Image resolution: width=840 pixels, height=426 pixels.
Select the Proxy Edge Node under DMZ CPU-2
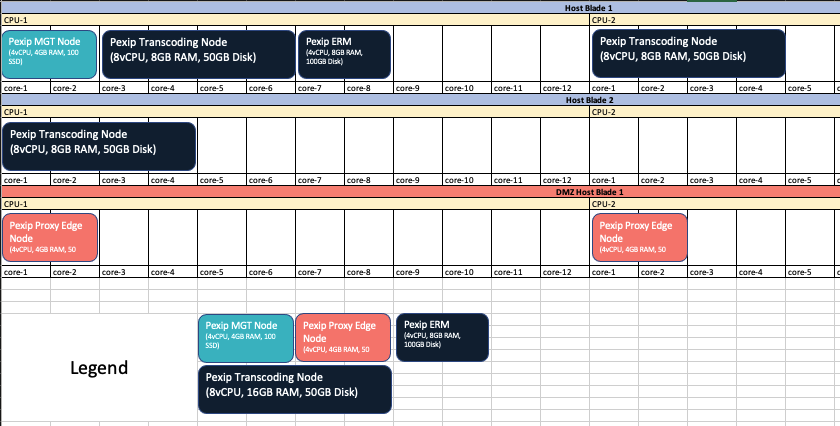click(x=640, y=238)
